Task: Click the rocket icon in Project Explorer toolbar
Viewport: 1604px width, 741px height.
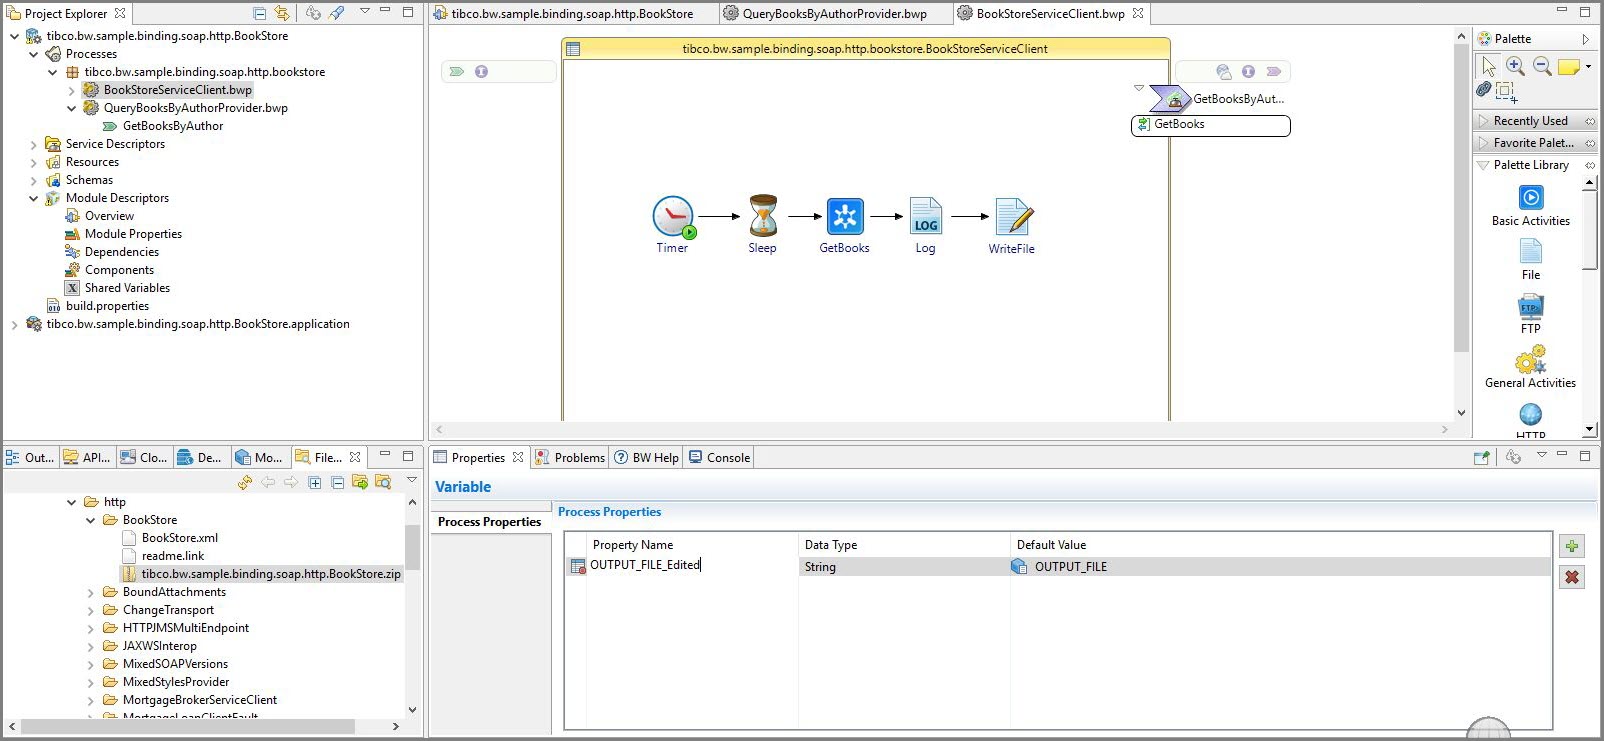Action: [x=337, y=13]
